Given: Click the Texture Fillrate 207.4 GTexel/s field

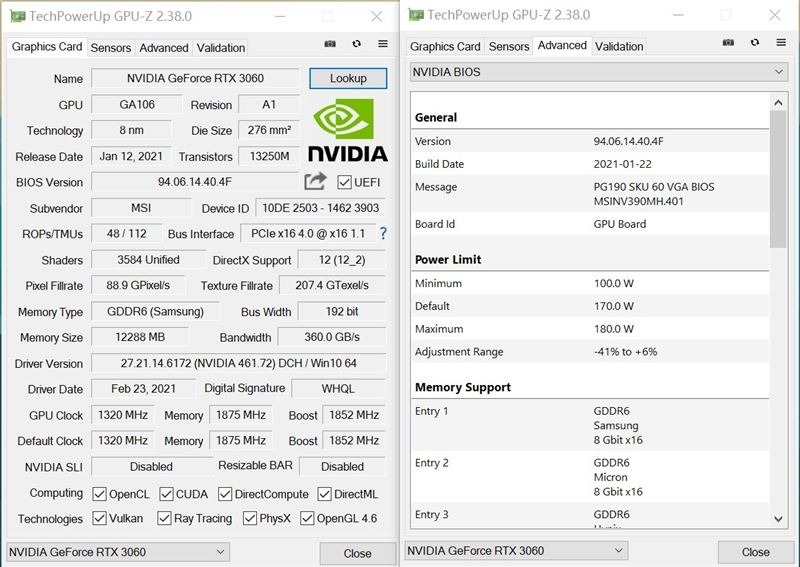Looking at the screenshot, I should coord(332,285).
